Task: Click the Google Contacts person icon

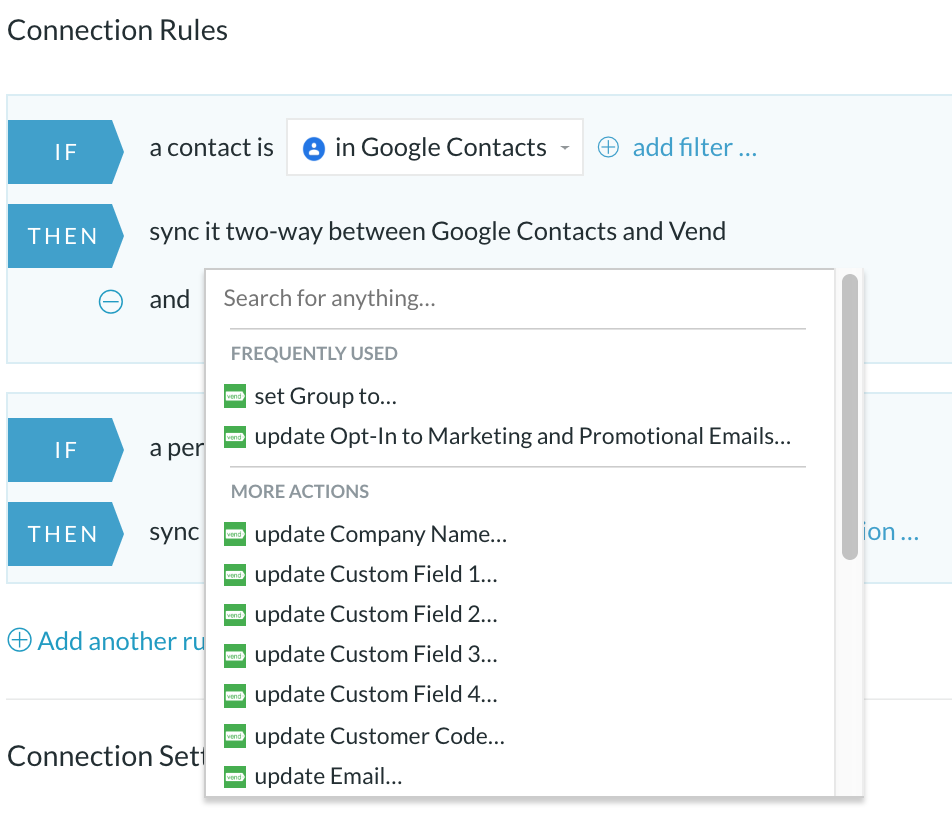Action: point(313,149)
